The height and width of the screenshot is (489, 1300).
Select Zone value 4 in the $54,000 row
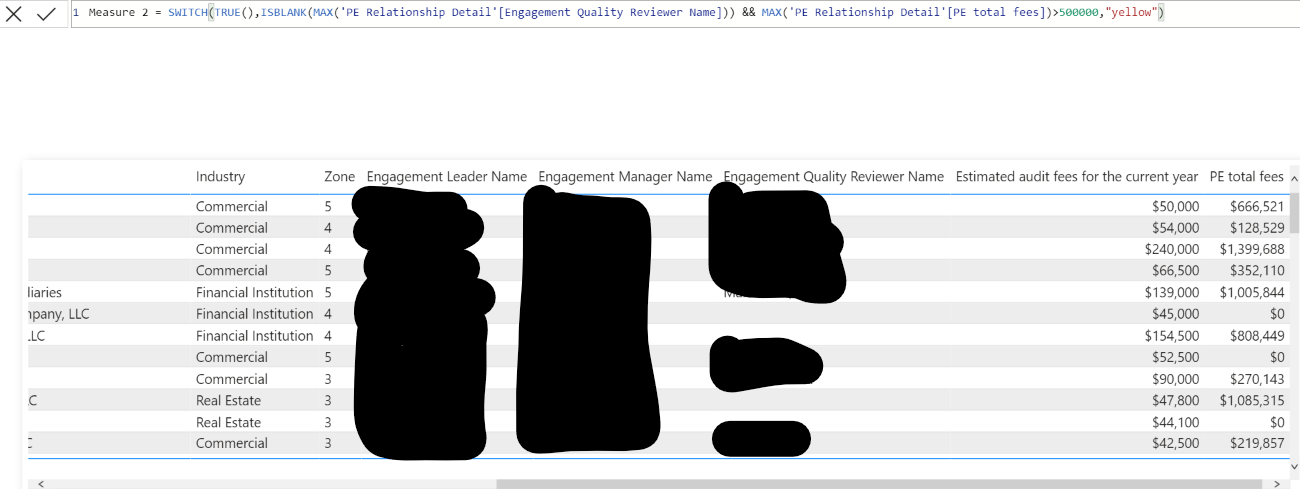(328, 228)
